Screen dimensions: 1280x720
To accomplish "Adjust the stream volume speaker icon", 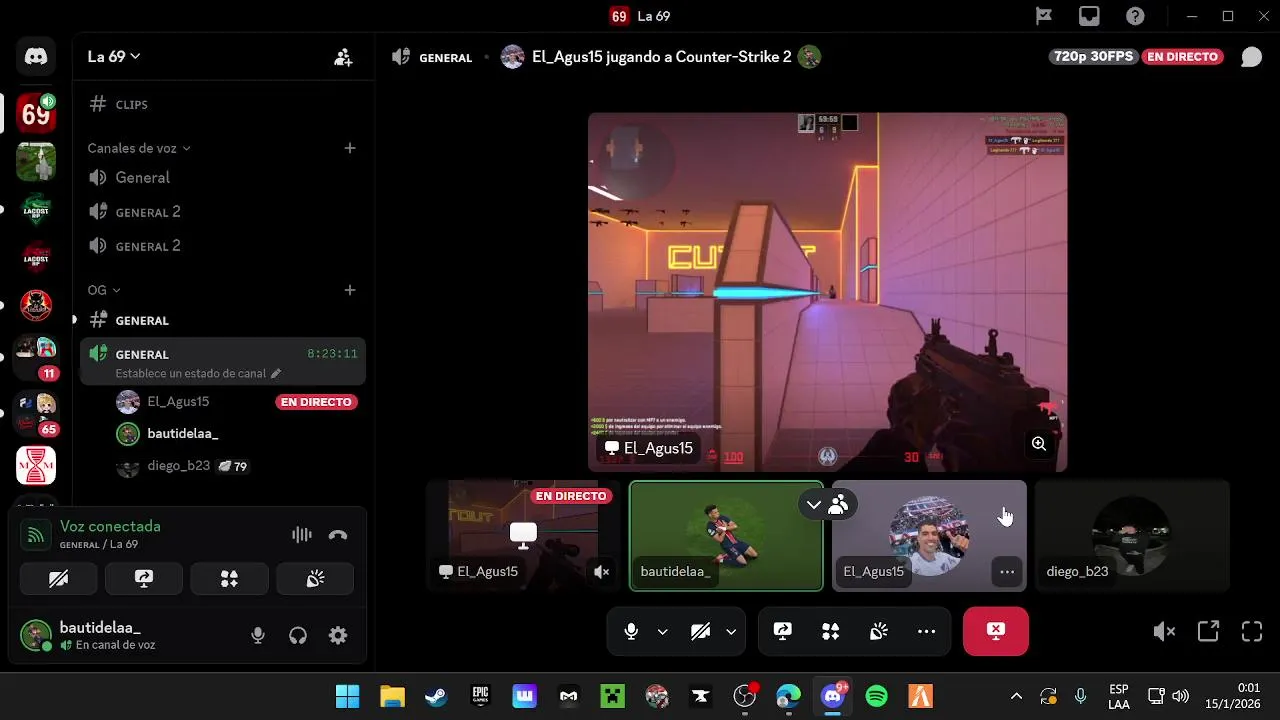I will tap(1163, 631).
